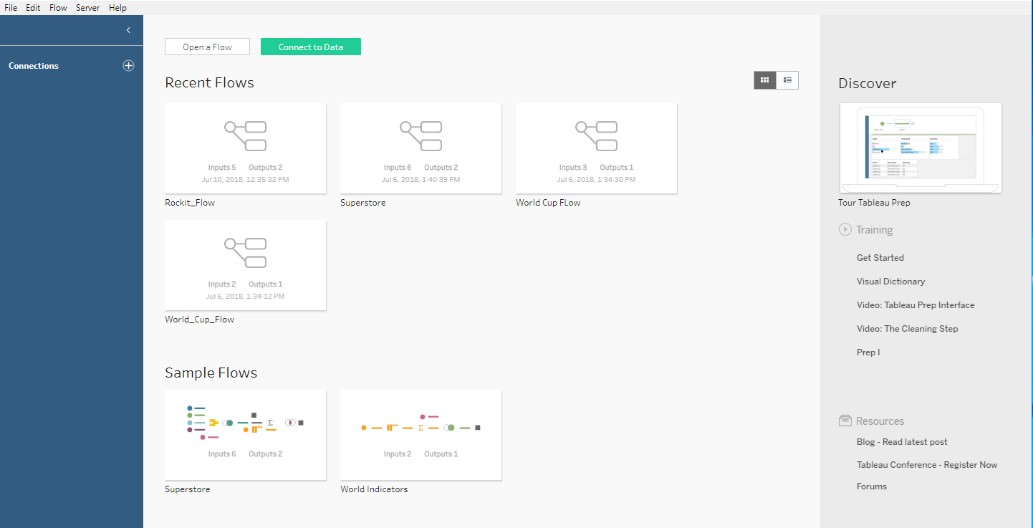Click the flow icon on the Rockit_Flow card

[245, 136]
